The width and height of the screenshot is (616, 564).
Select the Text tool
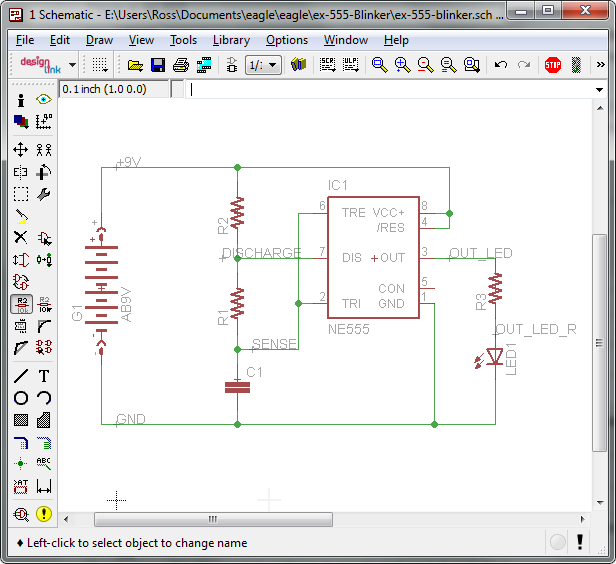point(44,376)
